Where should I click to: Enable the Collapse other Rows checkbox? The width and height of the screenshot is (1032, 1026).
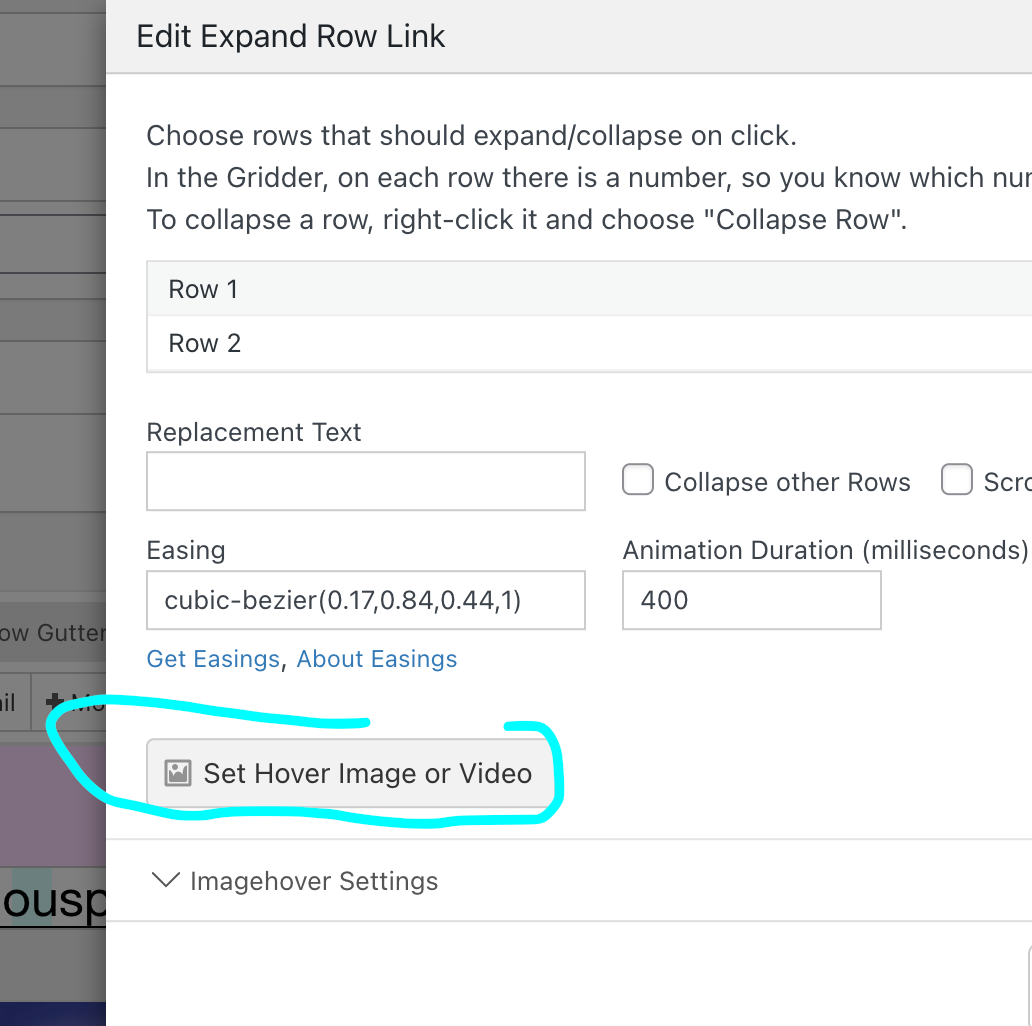638,480
